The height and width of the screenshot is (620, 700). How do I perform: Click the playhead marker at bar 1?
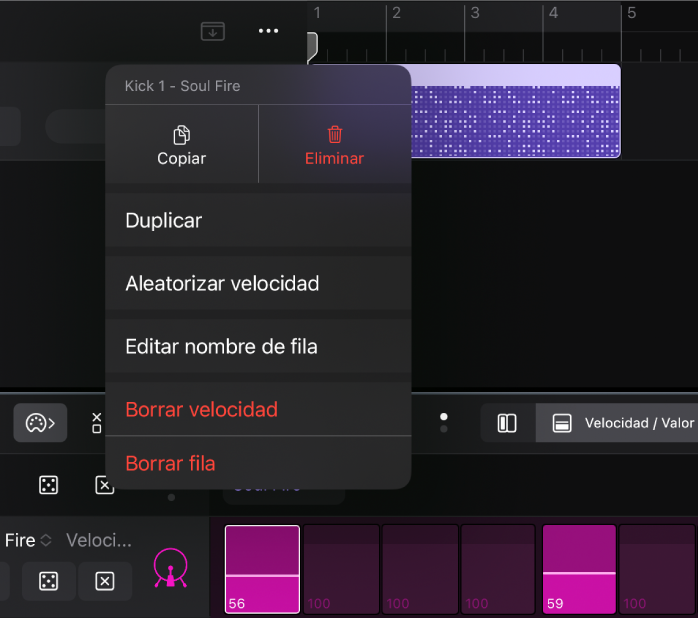(312, 46)
